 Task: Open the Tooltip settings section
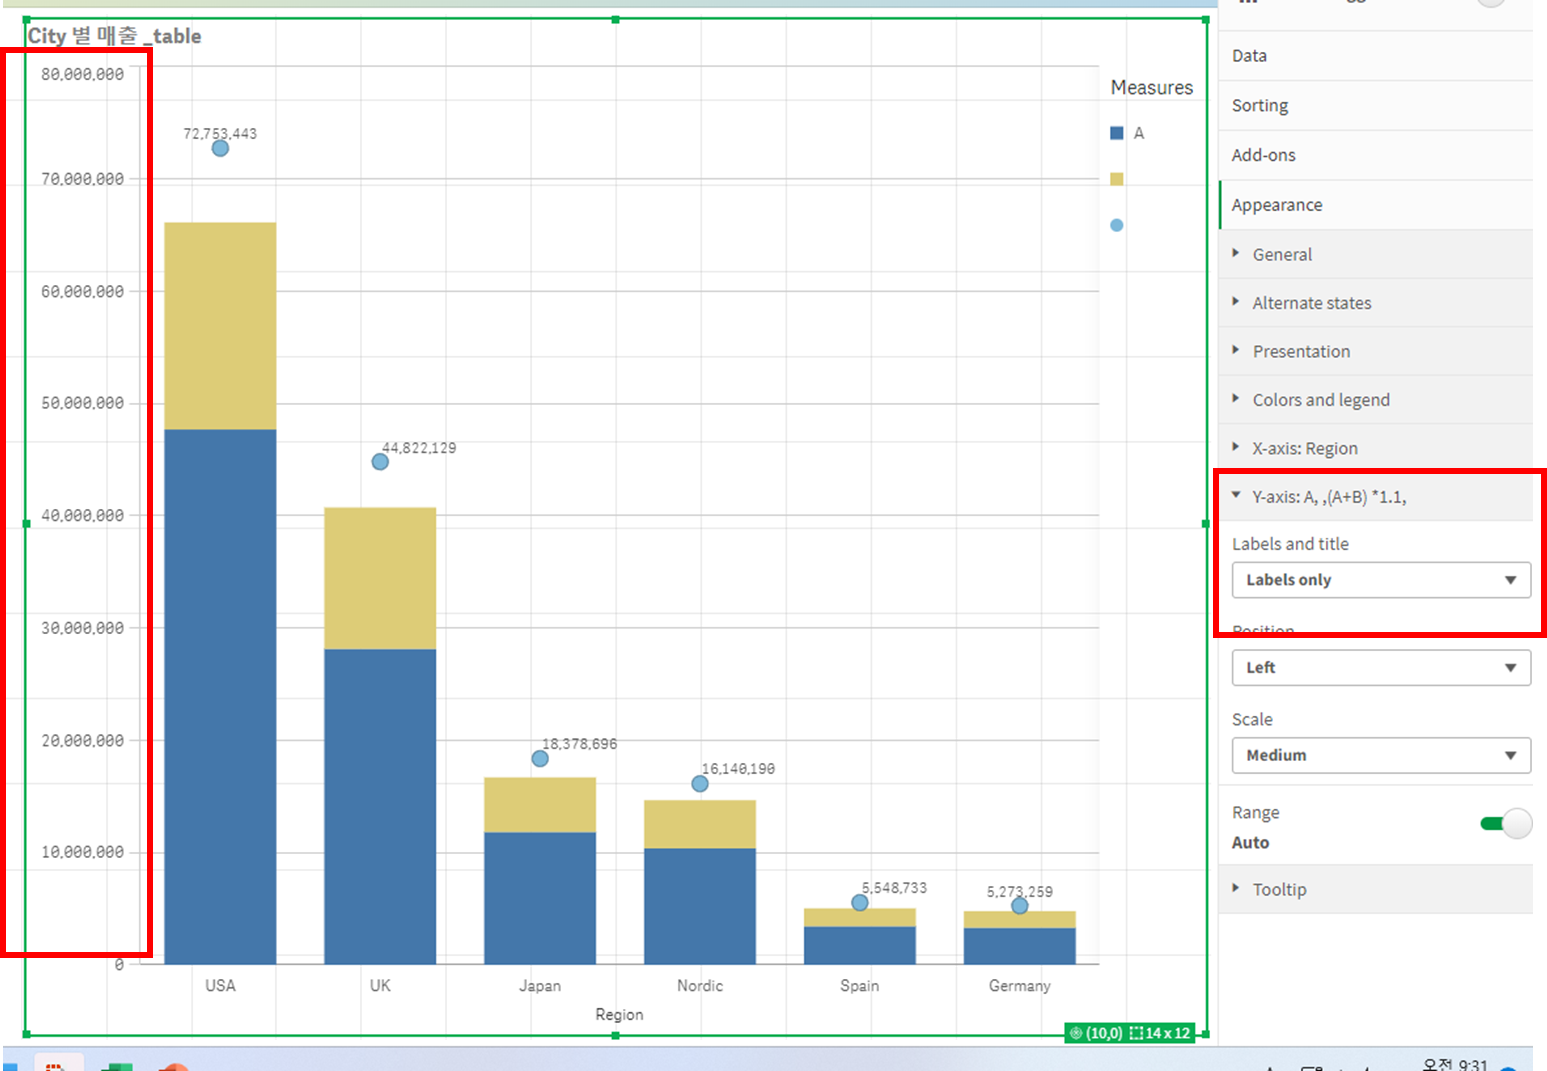pyautogui.click(x=1280, y=889)
